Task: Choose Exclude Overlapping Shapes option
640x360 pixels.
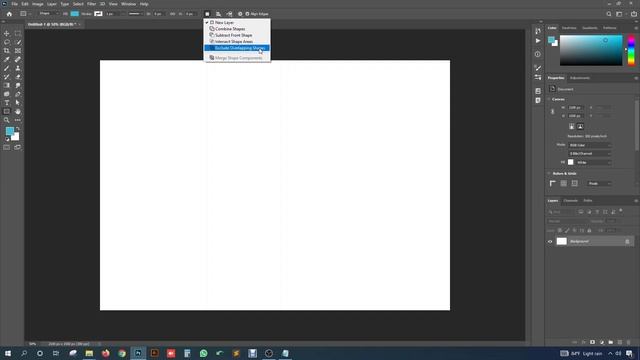Action: 237,48
